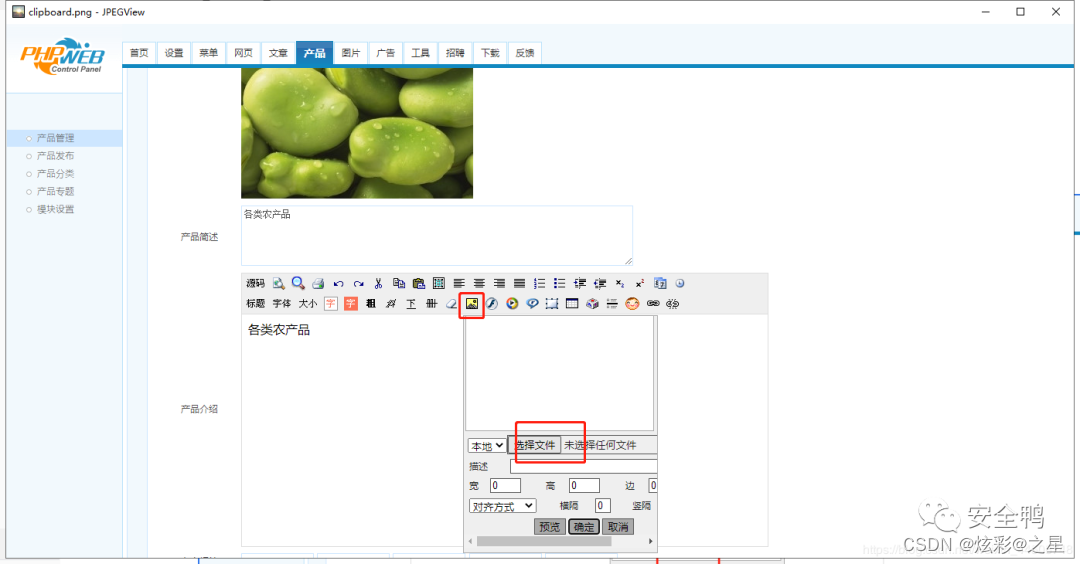Open 产品发布 in sidebar
This screenshot has height=564, width=1080.
55,156
